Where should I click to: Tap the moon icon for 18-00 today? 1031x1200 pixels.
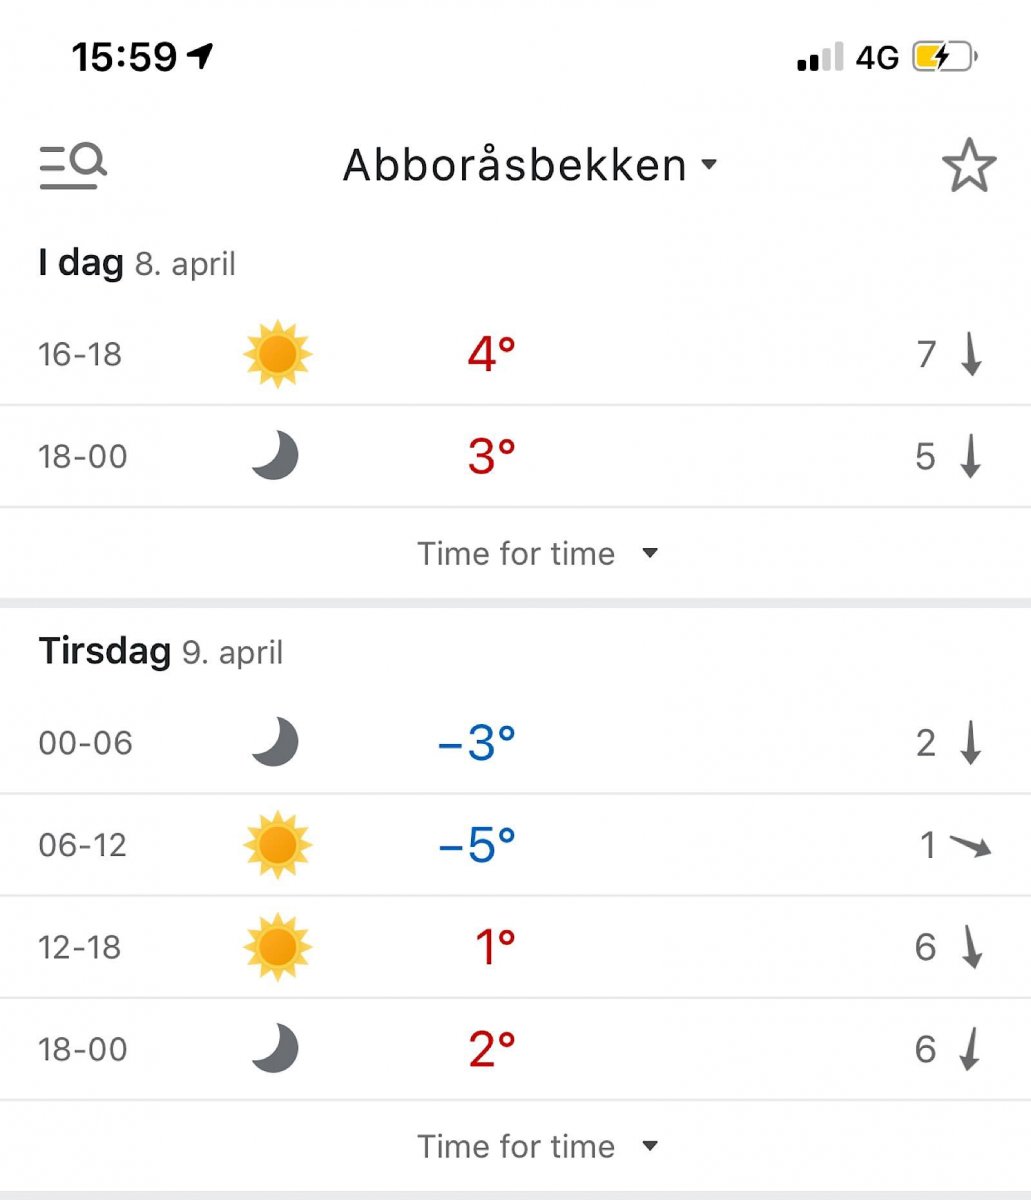click(x=275, y=456)
